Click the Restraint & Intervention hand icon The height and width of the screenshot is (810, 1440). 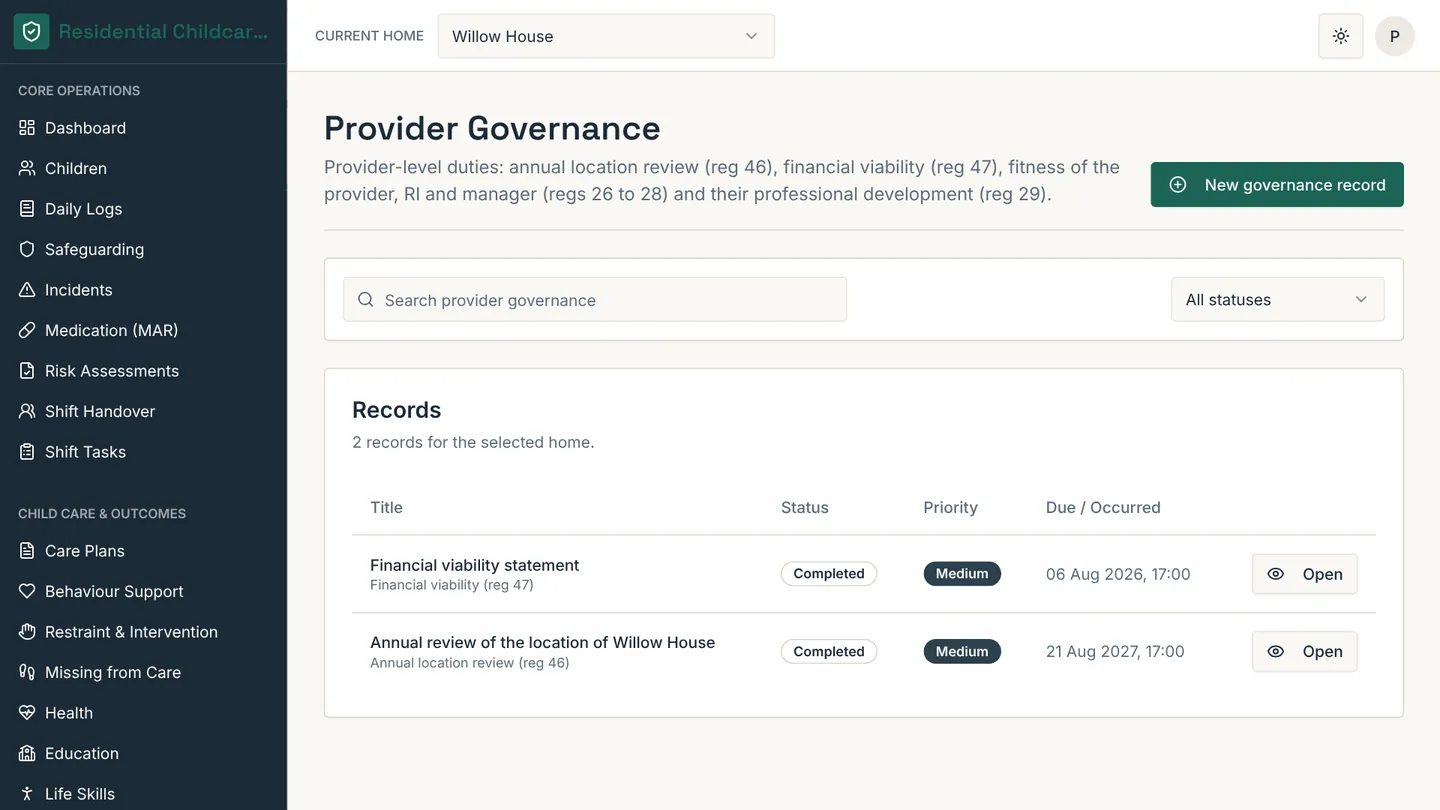pyautogui.click(x=27, y=632)
